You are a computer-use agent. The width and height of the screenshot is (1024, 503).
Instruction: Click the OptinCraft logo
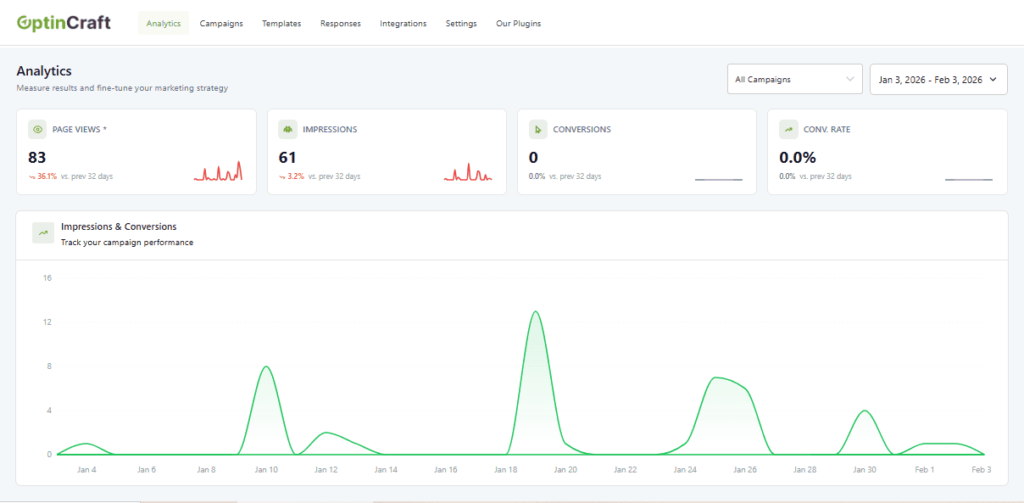click(64, 23)
